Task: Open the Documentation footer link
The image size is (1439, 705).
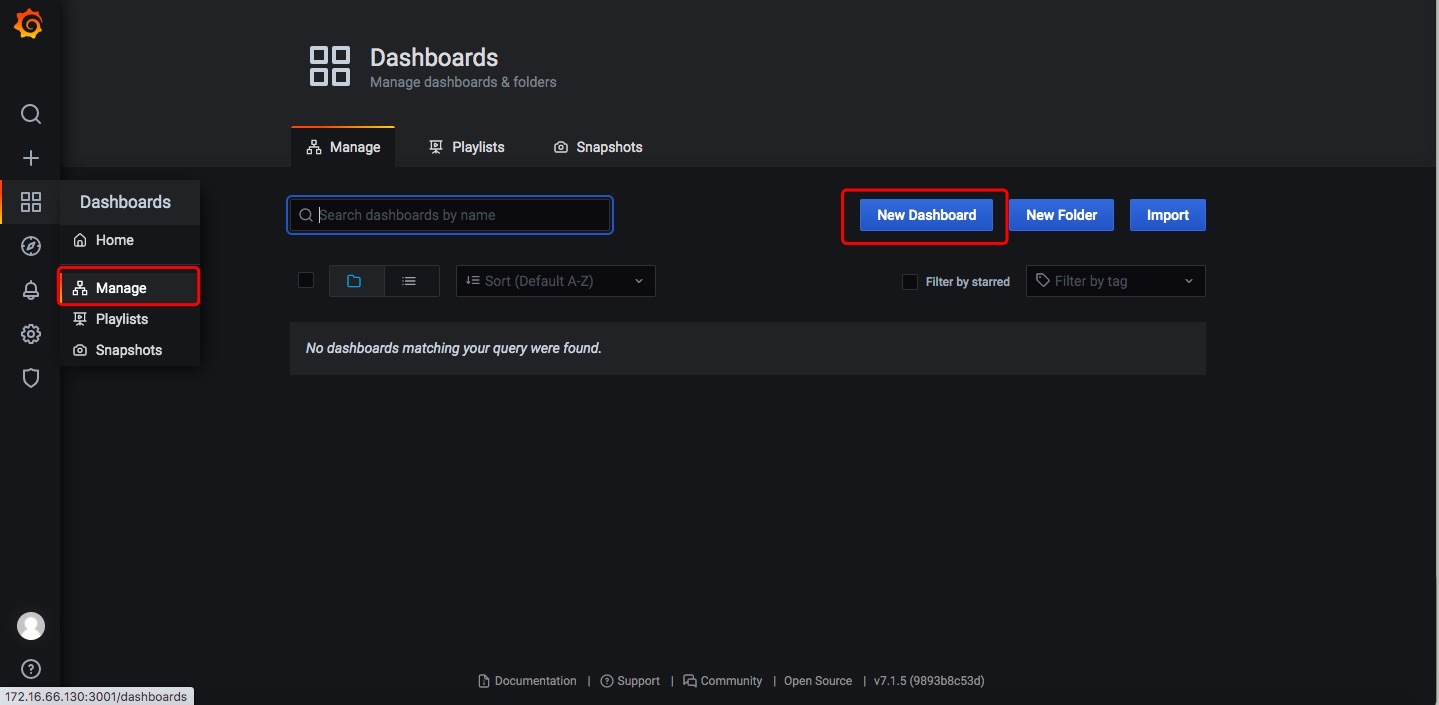Action: 528,681
